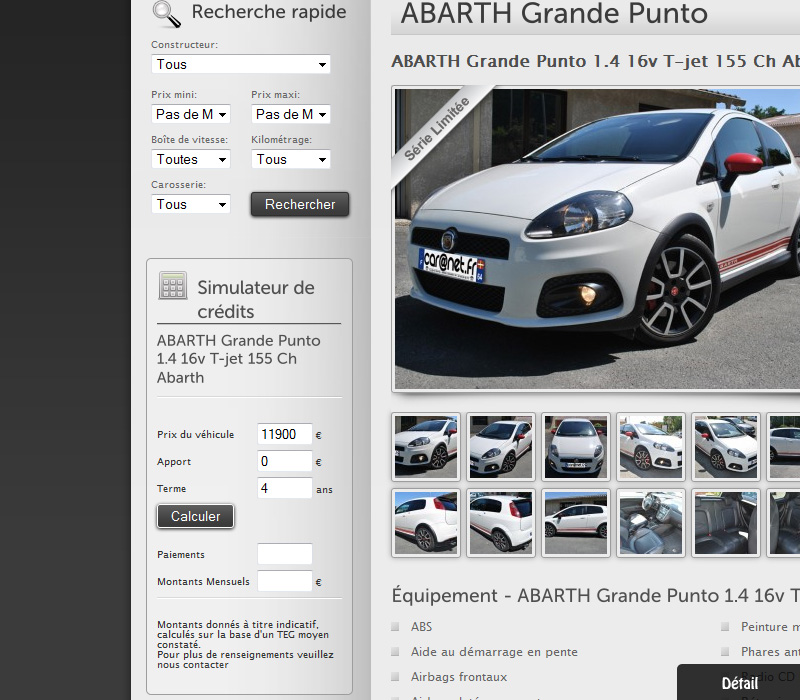Open the Carosserie dropdown

[191, 204]
